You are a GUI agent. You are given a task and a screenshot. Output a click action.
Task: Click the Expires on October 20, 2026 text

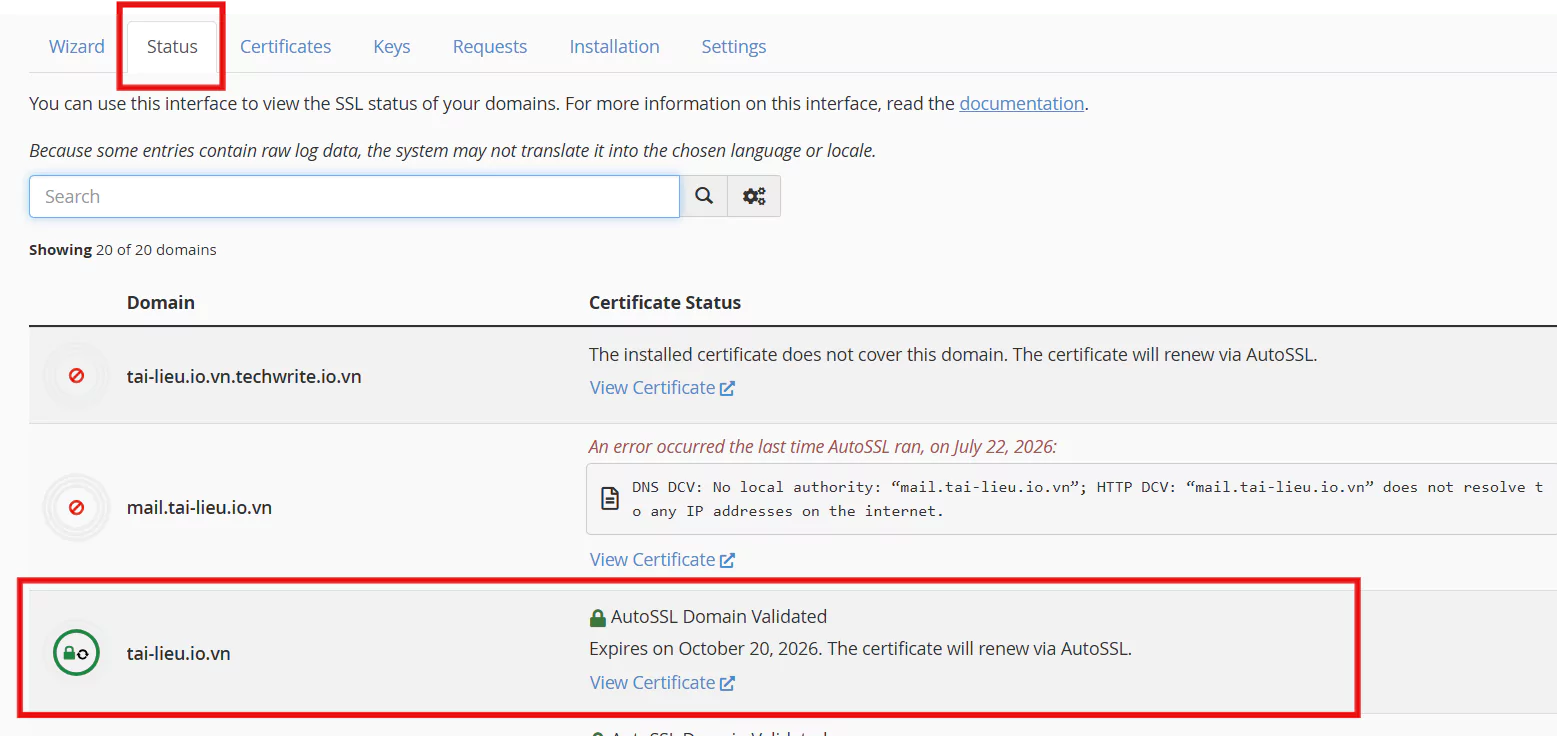pos(860,648)
